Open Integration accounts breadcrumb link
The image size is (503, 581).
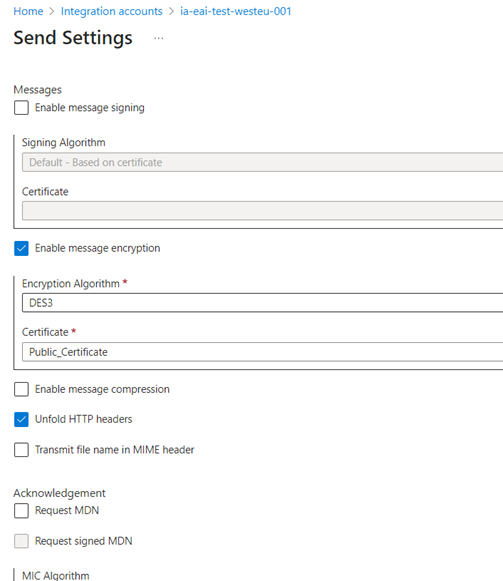click(112, 11)
